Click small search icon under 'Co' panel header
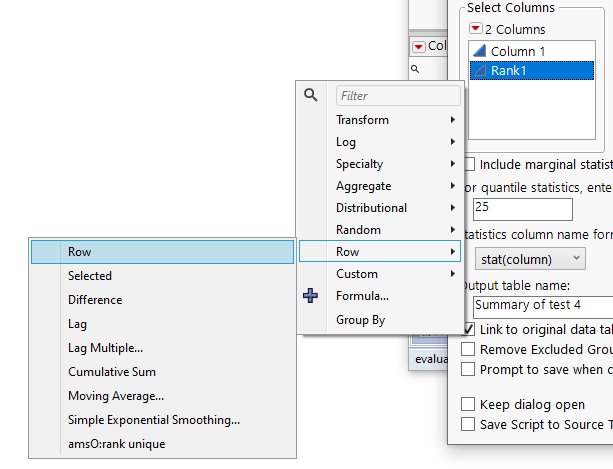The width and height of the screenshot is (613, 469). tap(415, 69)
